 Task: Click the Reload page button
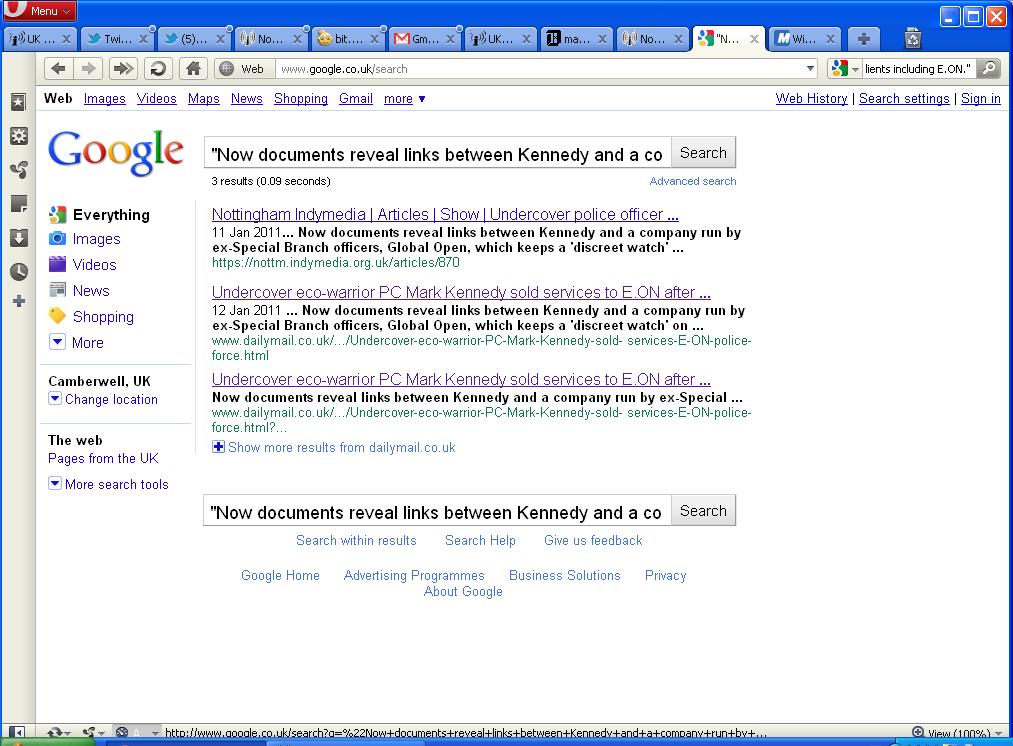point(157,69)
